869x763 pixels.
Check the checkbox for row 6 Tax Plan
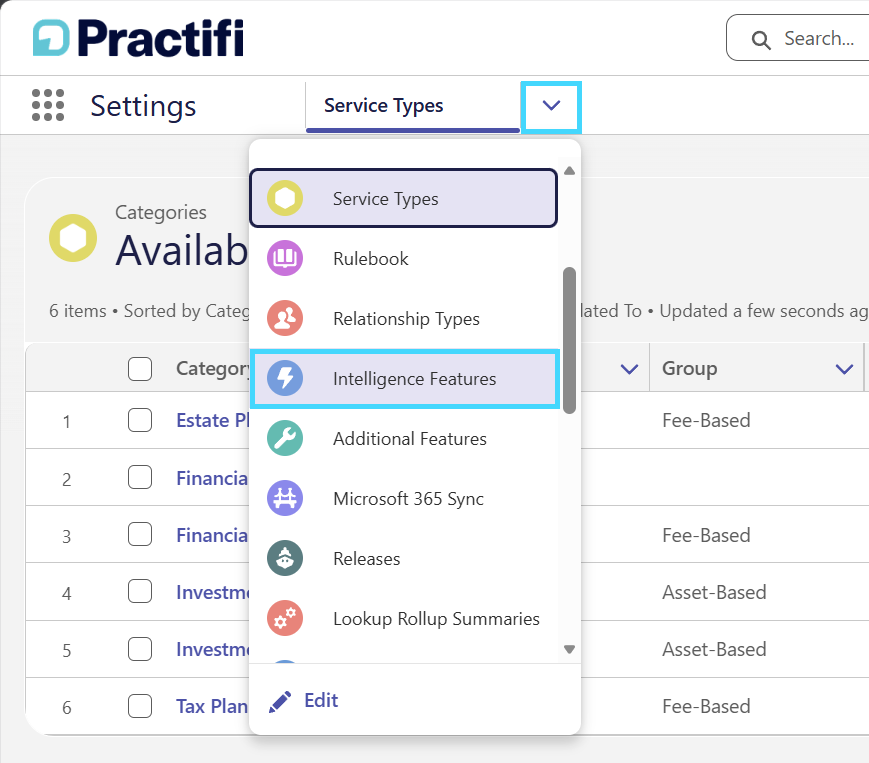point(140,706)
